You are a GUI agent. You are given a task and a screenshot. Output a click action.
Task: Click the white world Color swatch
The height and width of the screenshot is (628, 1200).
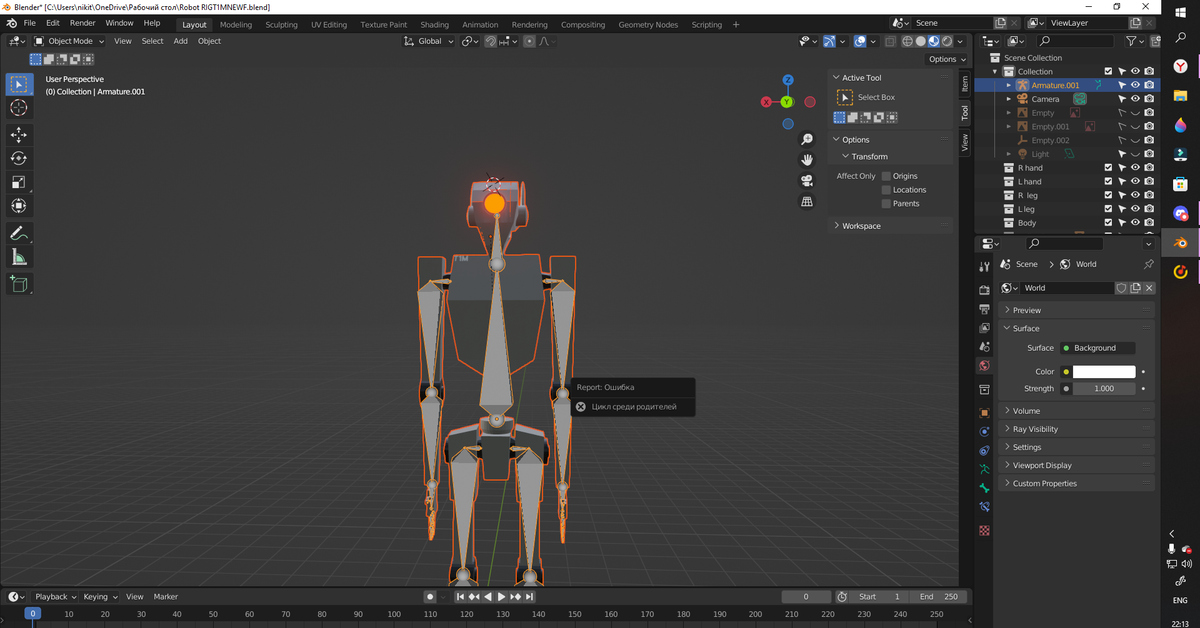click(x=1104, y=372)
